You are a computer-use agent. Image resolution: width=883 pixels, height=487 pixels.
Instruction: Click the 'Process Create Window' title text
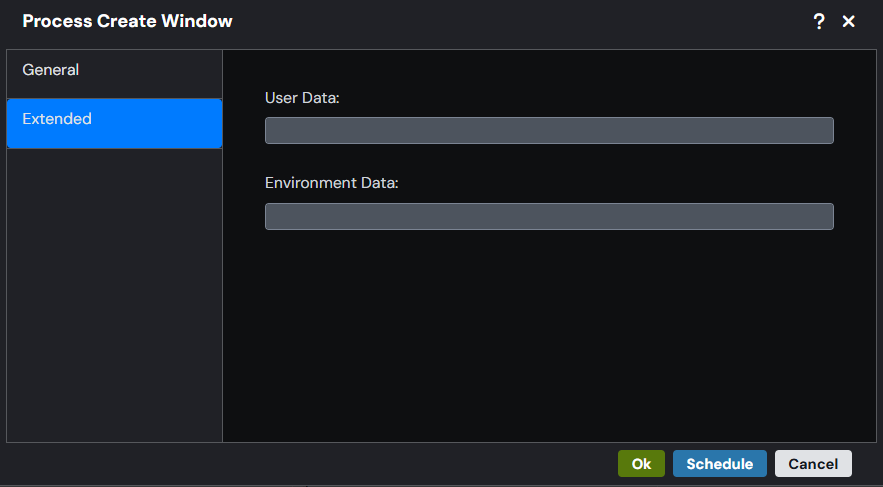coord(127,21)
